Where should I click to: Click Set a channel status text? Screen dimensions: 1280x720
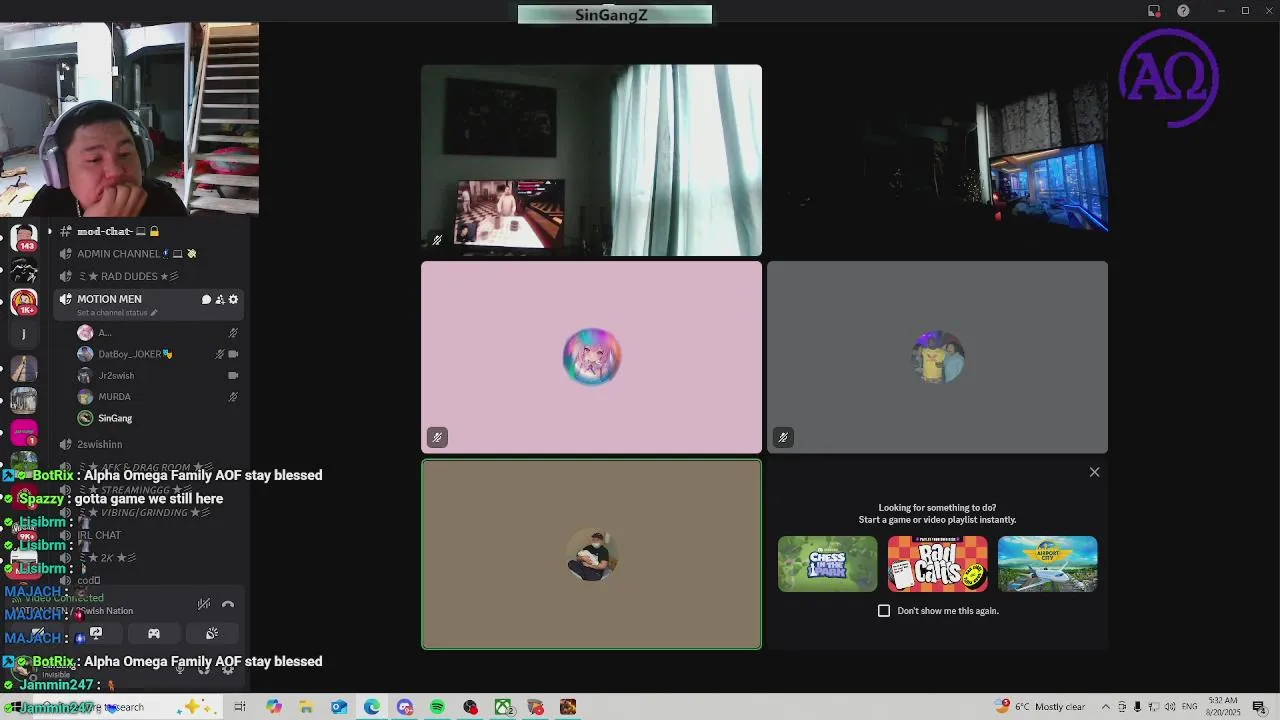(x=112, y=313)
